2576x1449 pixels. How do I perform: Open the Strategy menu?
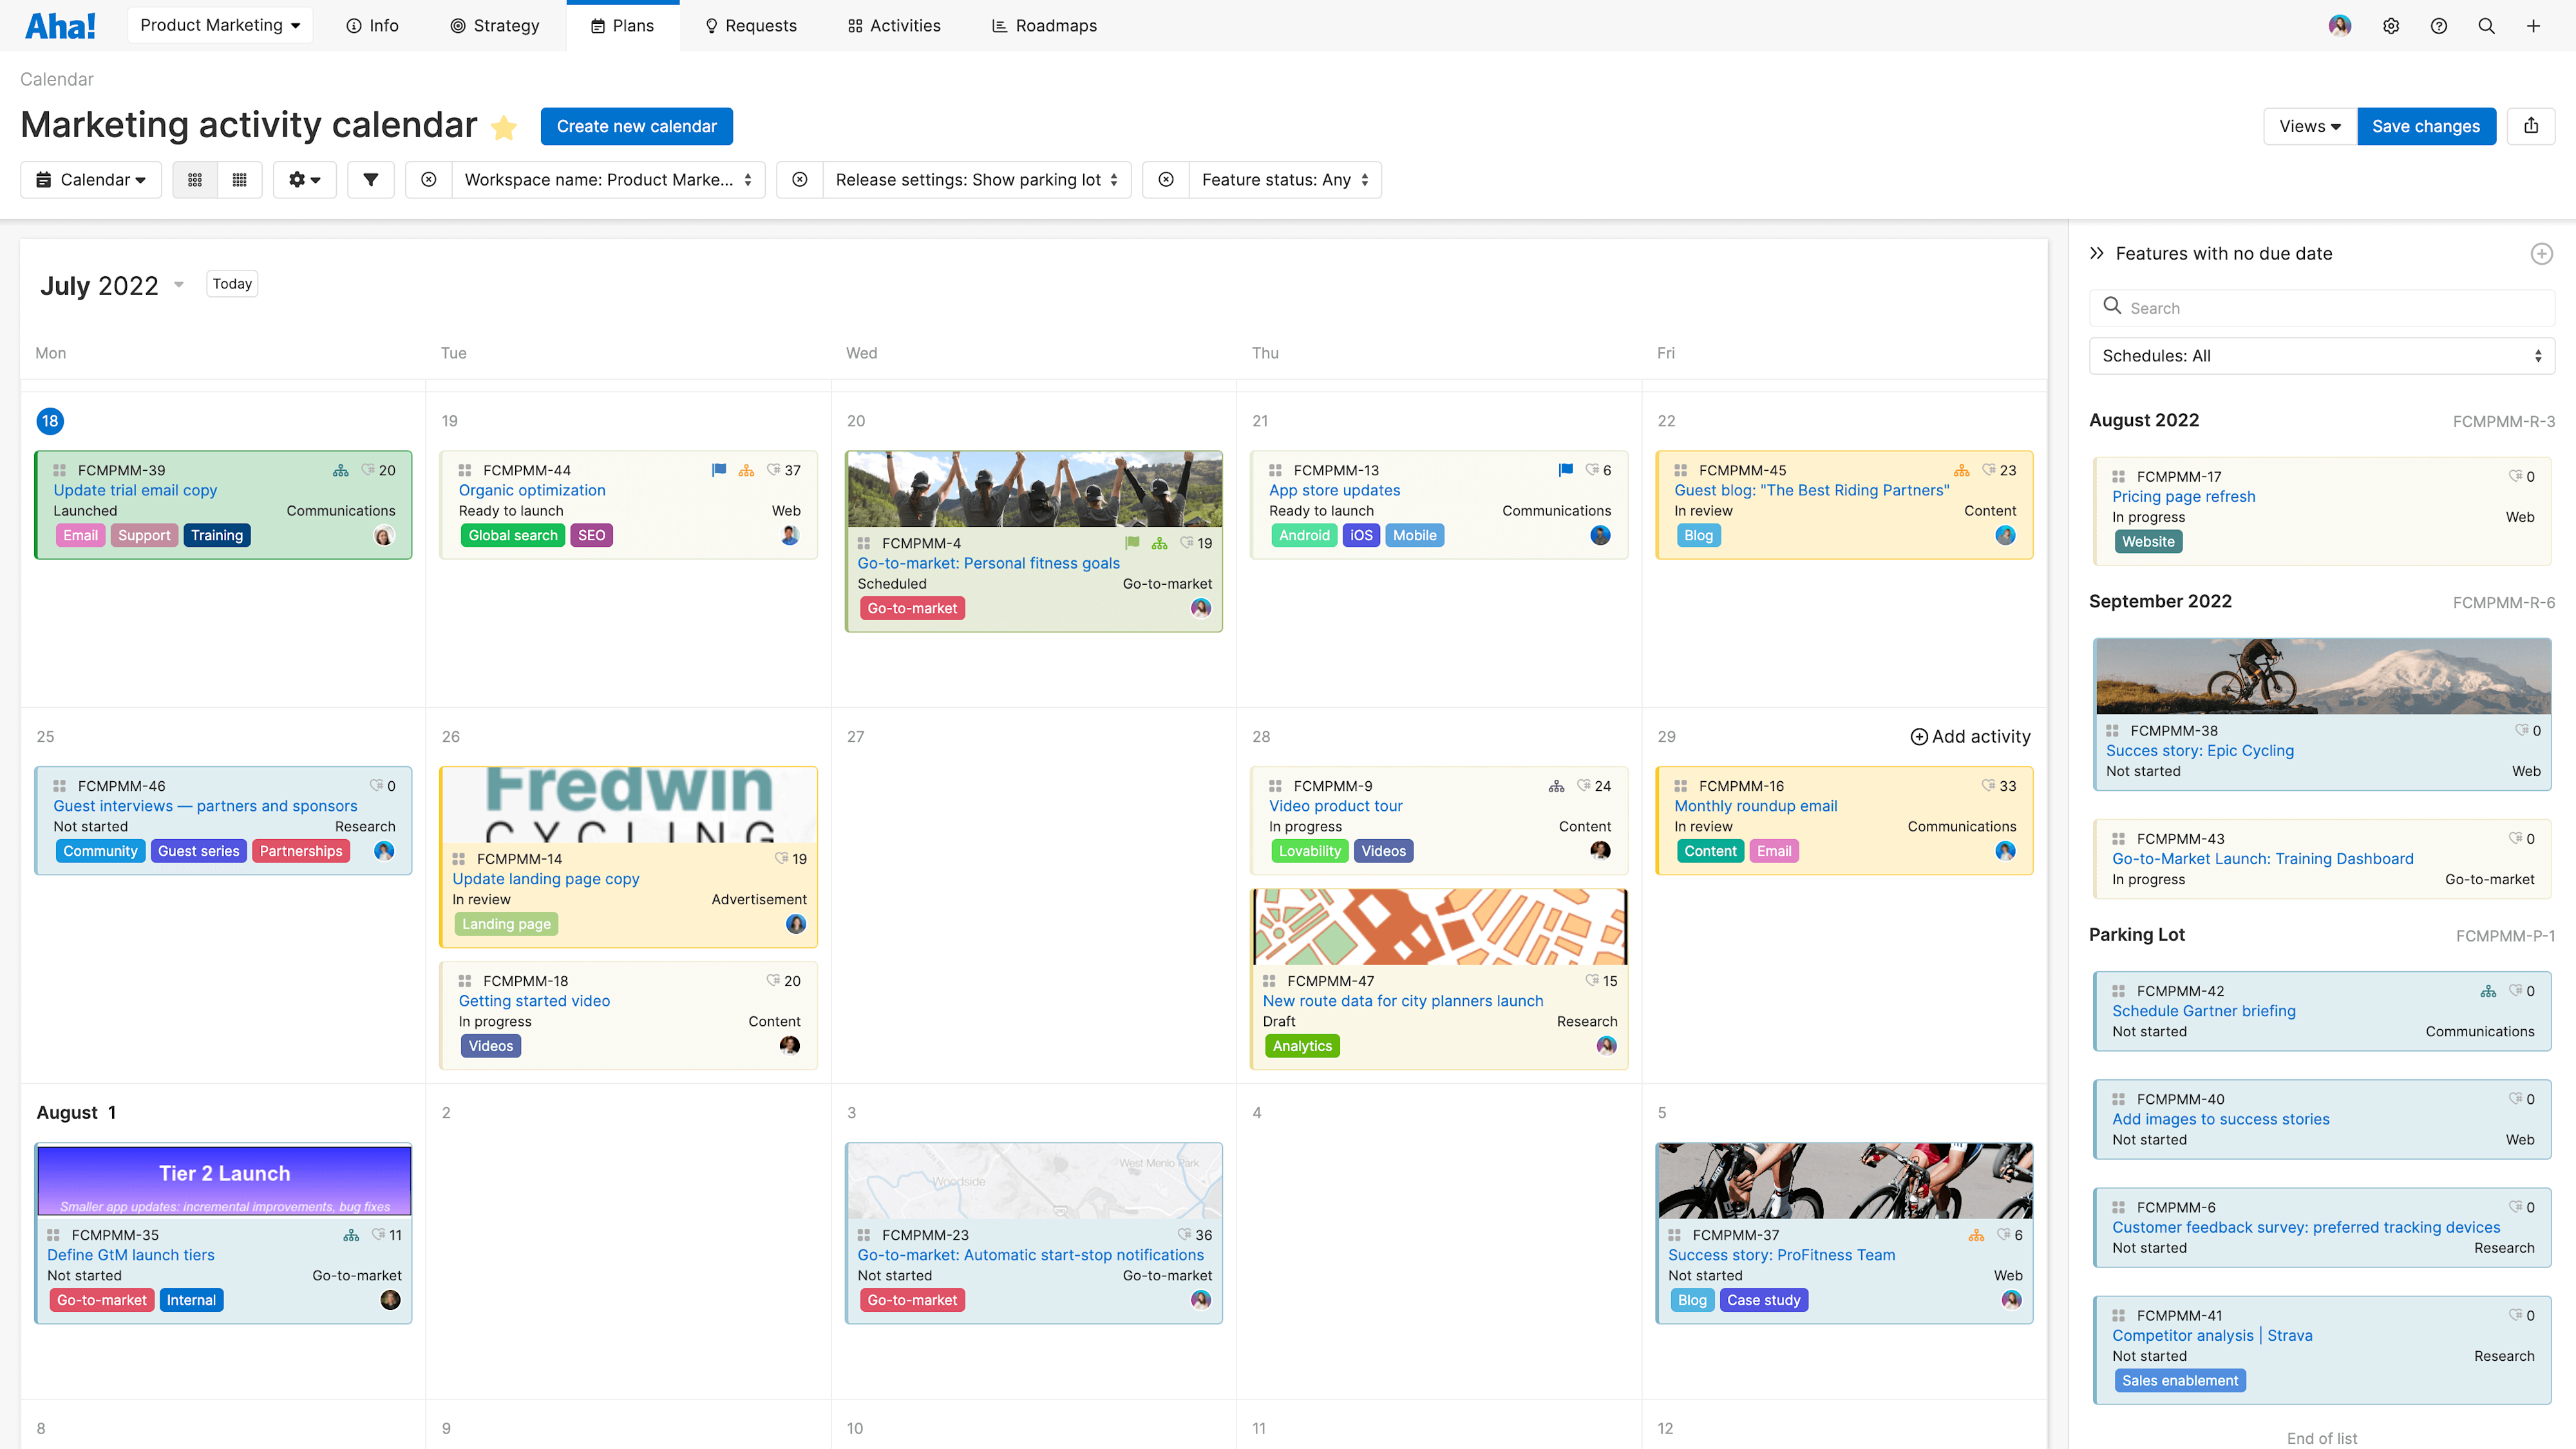[495, 25]
